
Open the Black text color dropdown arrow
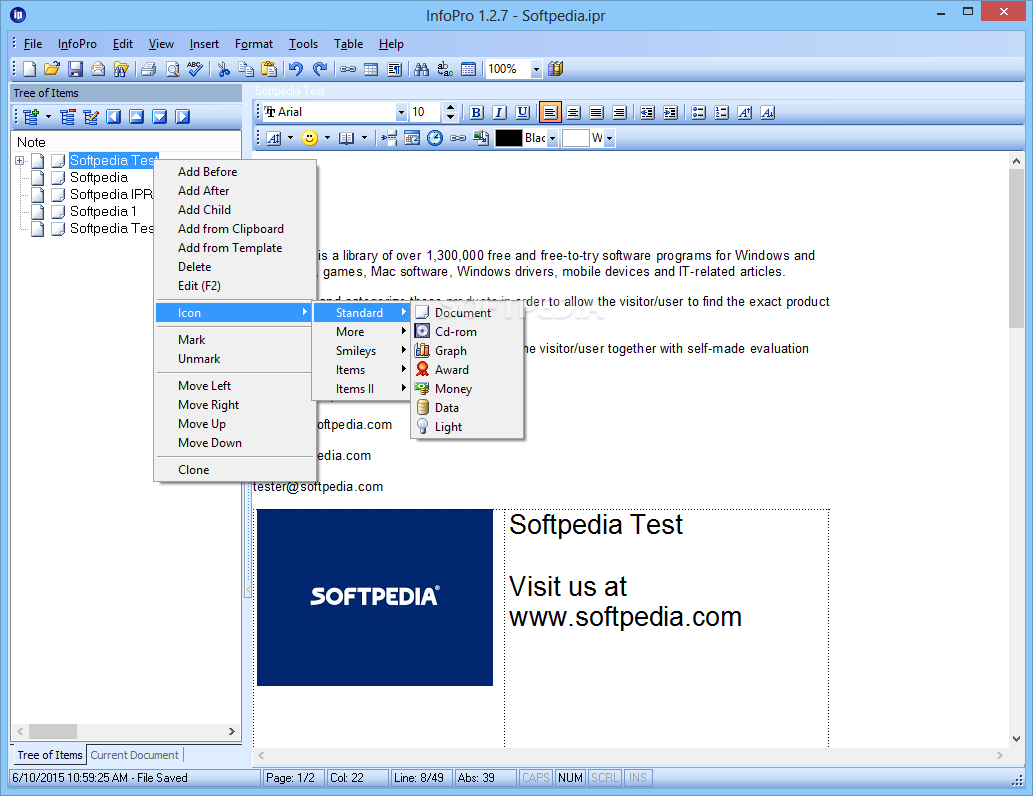(552, 138)
